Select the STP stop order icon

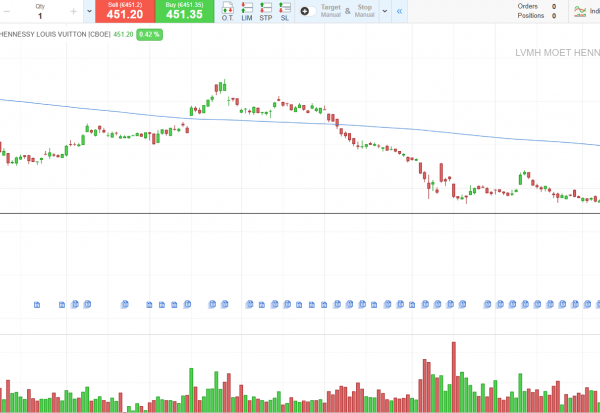click(x=265, y=12)
